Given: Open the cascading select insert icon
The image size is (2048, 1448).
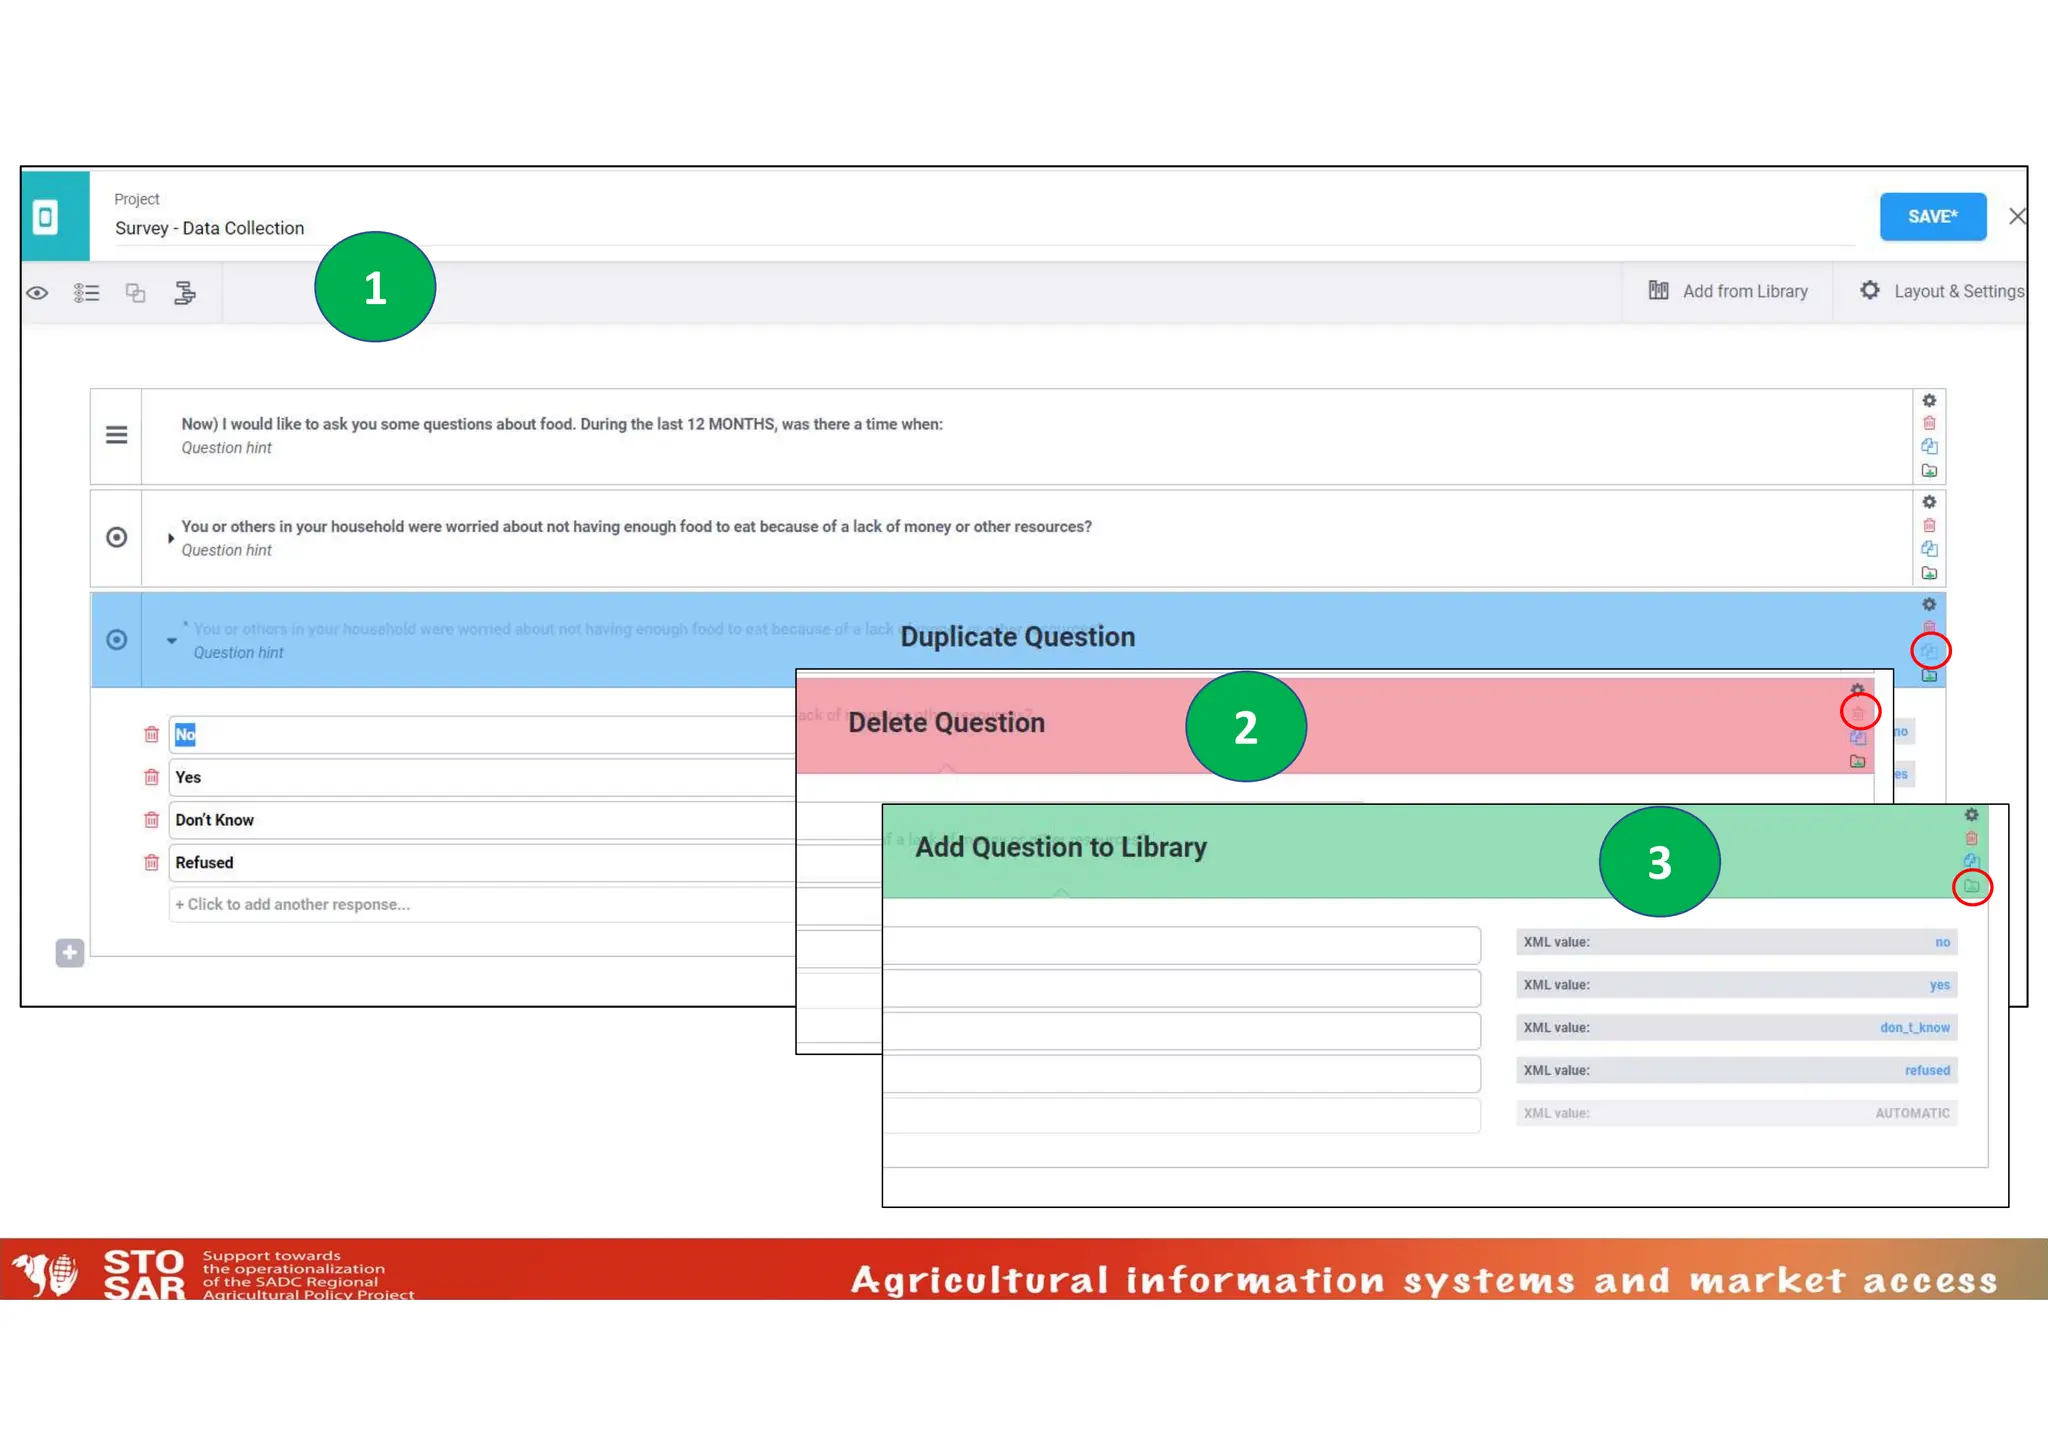Looking at the screenshot, I should pyautogui.click(x=185, y=293).
